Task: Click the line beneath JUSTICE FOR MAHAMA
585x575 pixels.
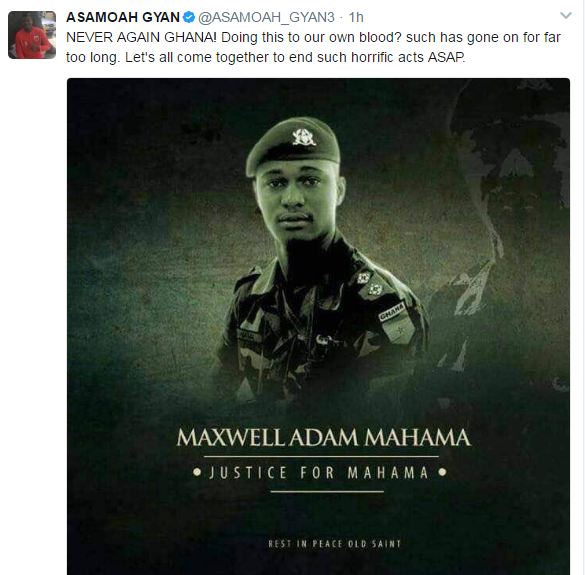Action: coord(327,491)
